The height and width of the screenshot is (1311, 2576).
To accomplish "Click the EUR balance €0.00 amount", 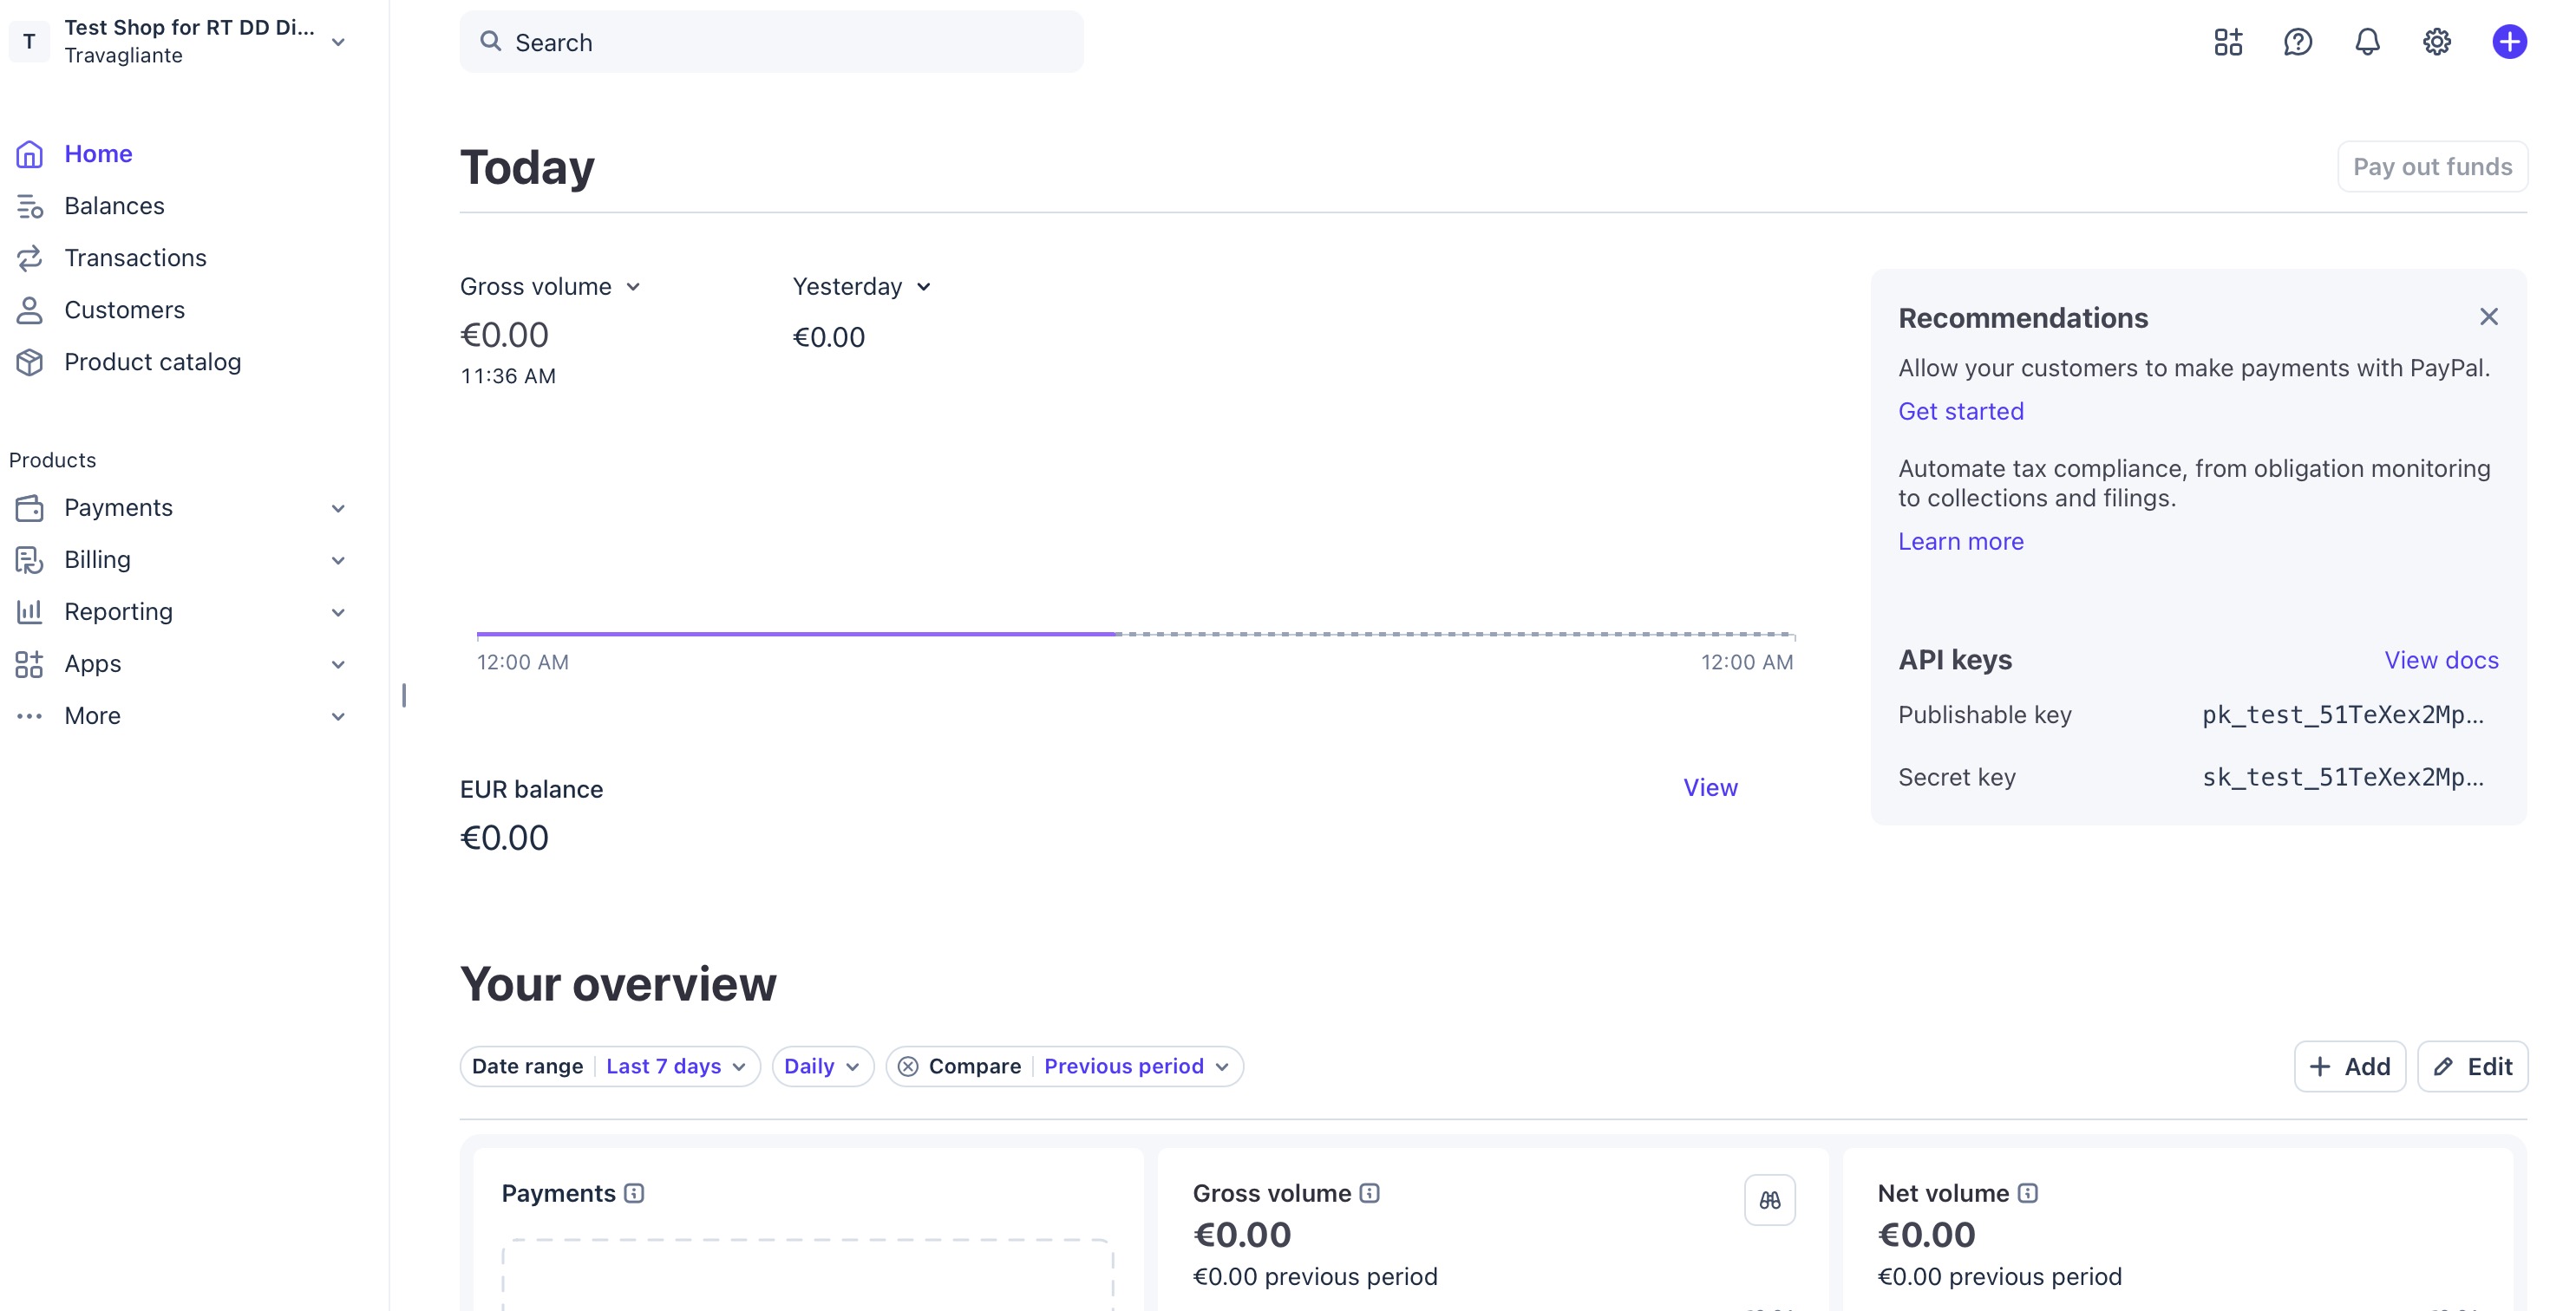I will click(x=504, y=838).
